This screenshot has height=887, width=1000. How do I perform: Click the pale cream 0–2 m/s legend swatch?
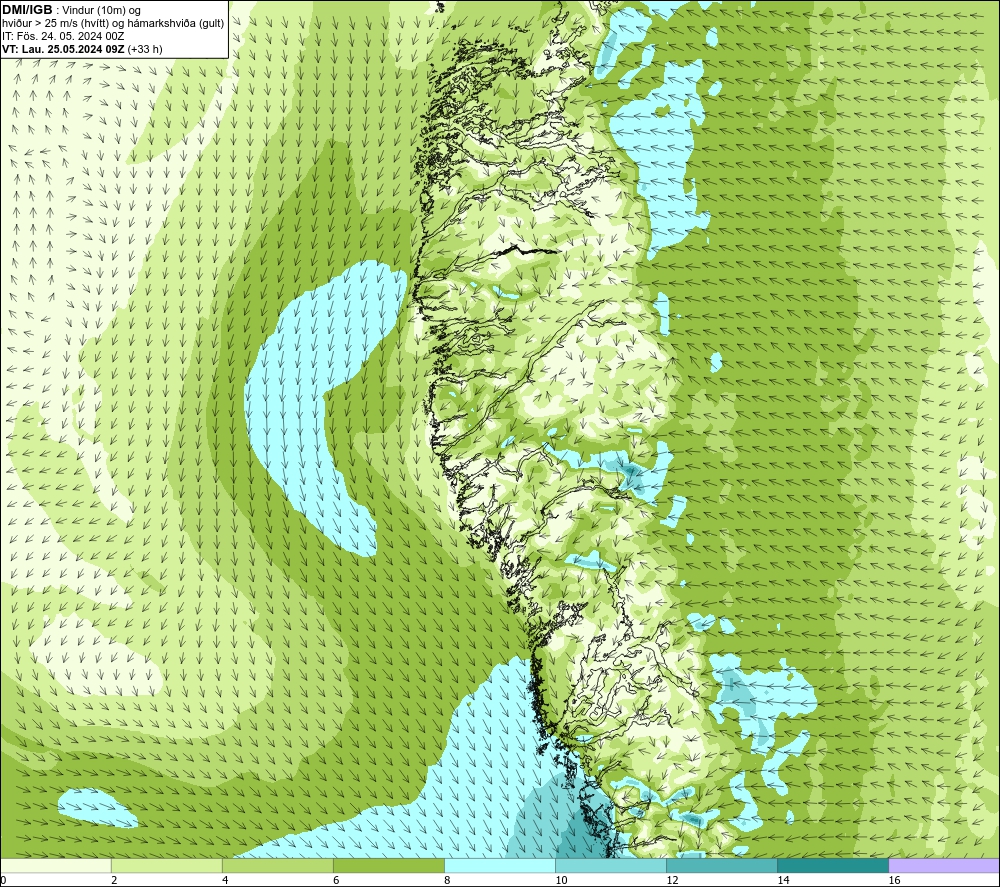point(56,866)
